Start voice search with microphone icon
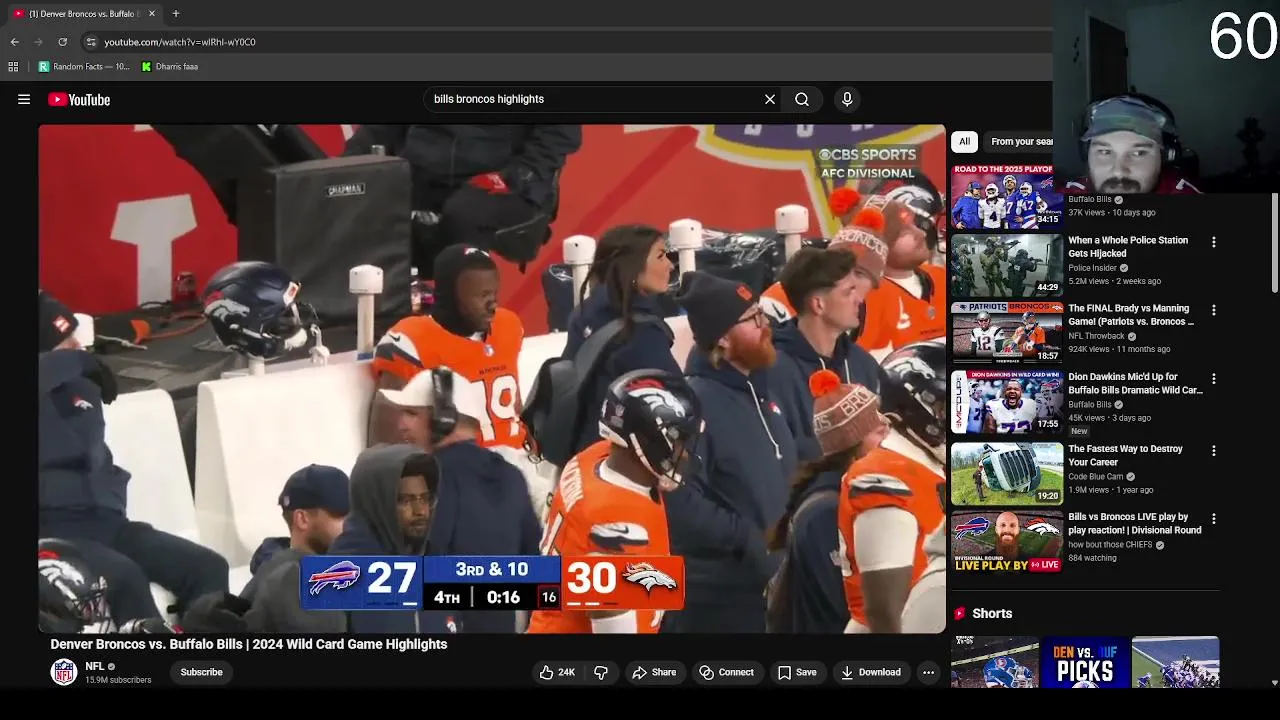Screen dimensions: 1280x720 pyautogui.click(x=847, y=99)
